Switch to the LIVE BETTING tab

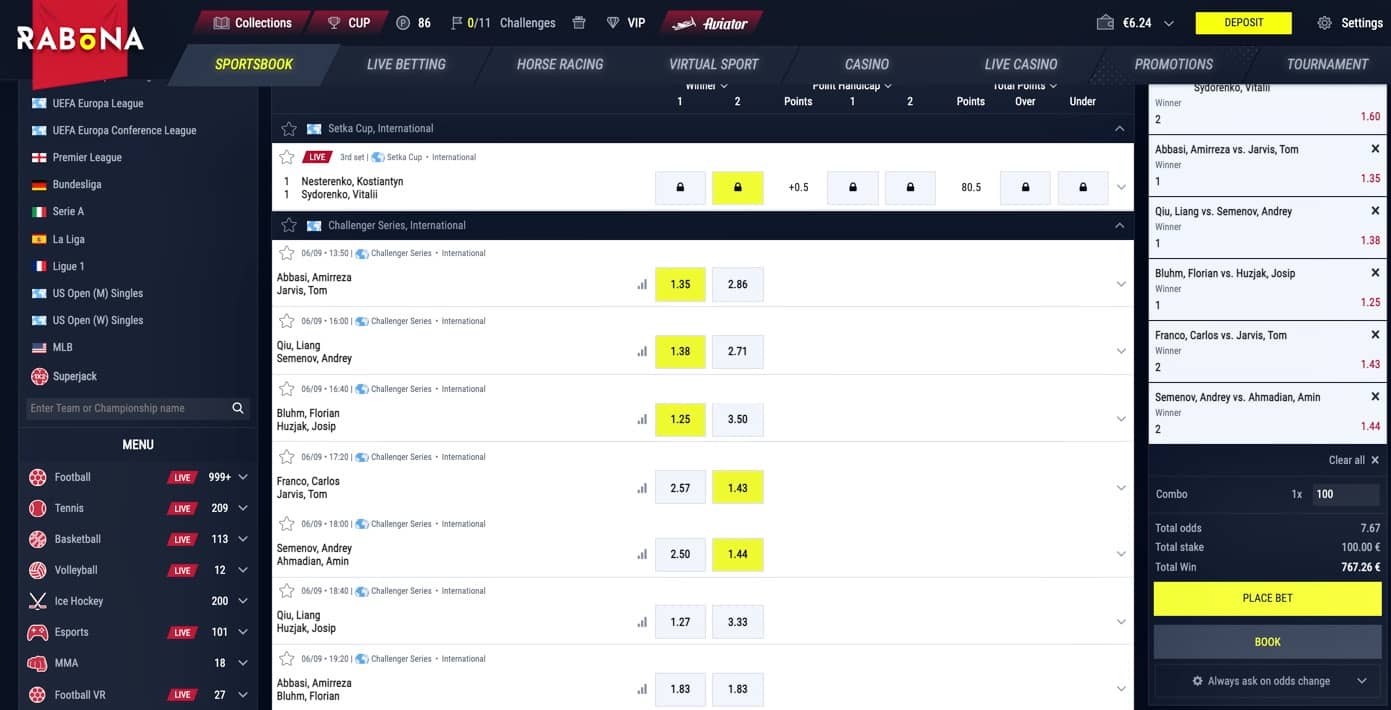406,64
